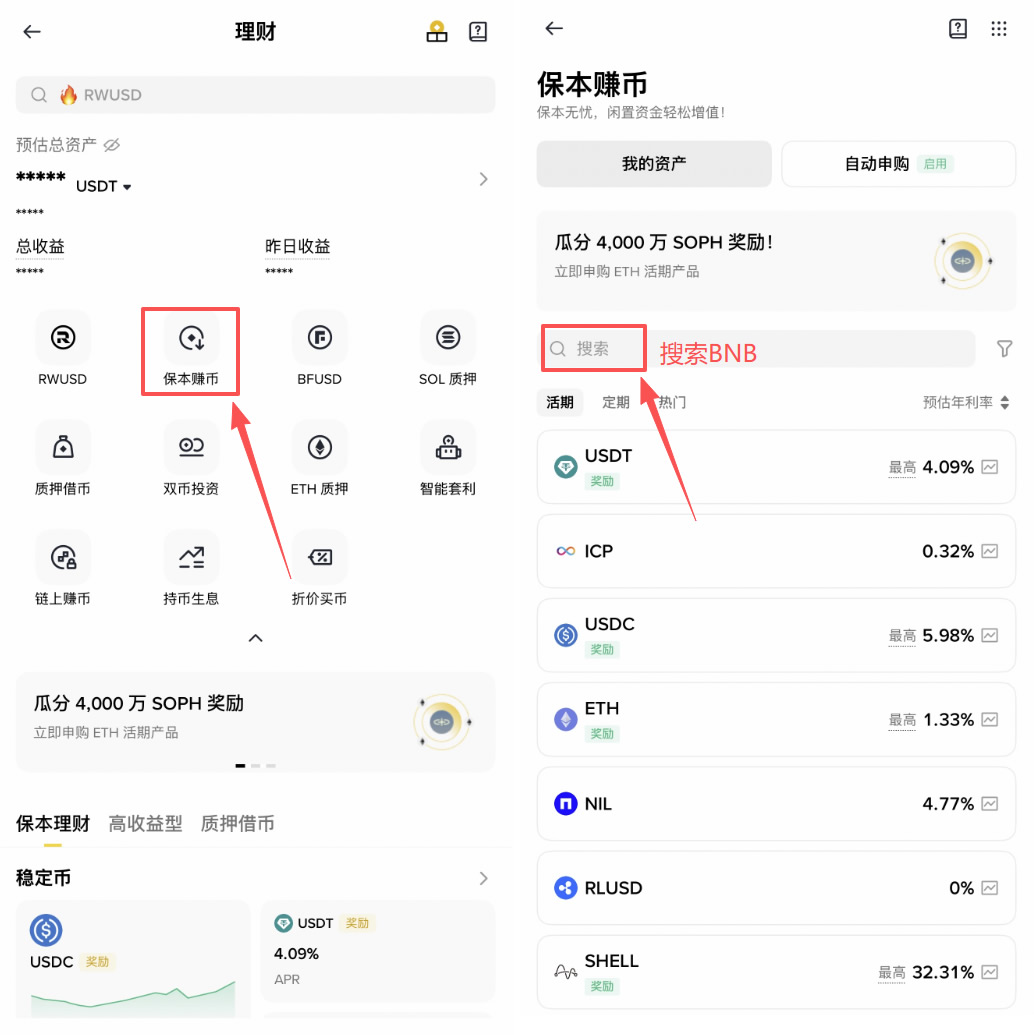Open help guide icon on 保本赚币 page
1034x1035 pixels.
958,28
